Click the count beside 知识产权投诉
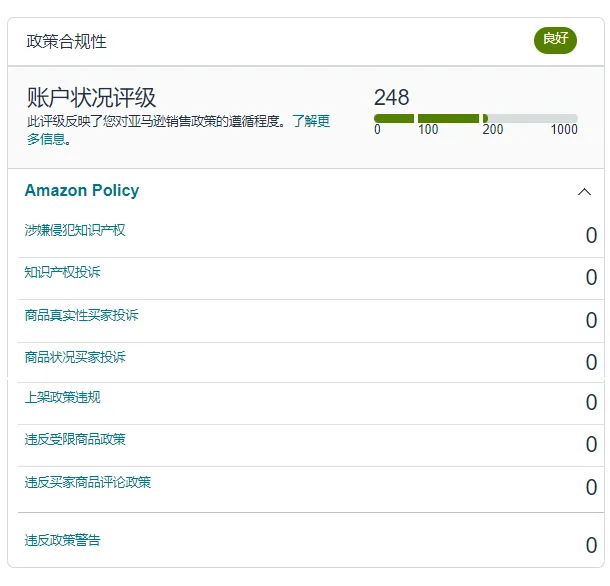 pos(590,278)
